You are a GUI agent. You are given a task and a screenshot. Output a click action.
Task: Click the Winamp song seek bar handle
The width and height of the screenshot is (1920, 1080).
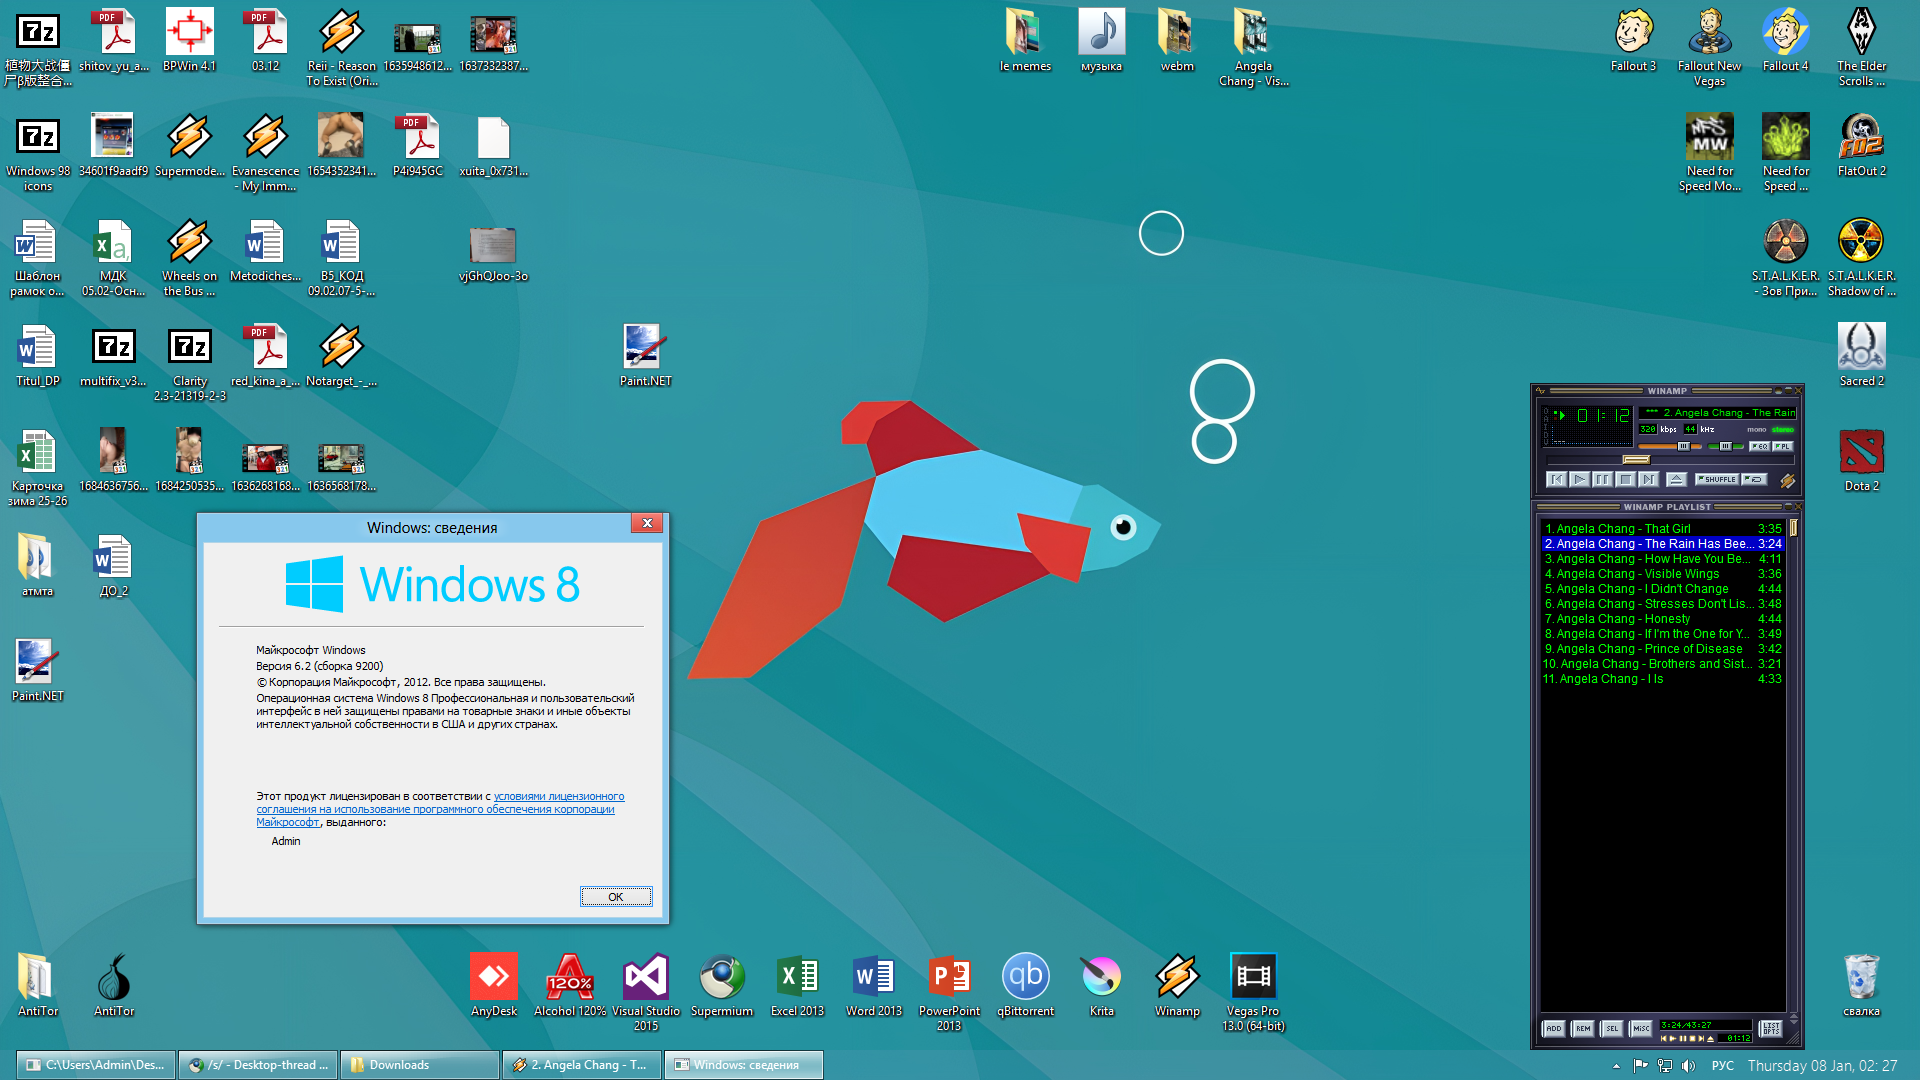[x=1636, y=460]
